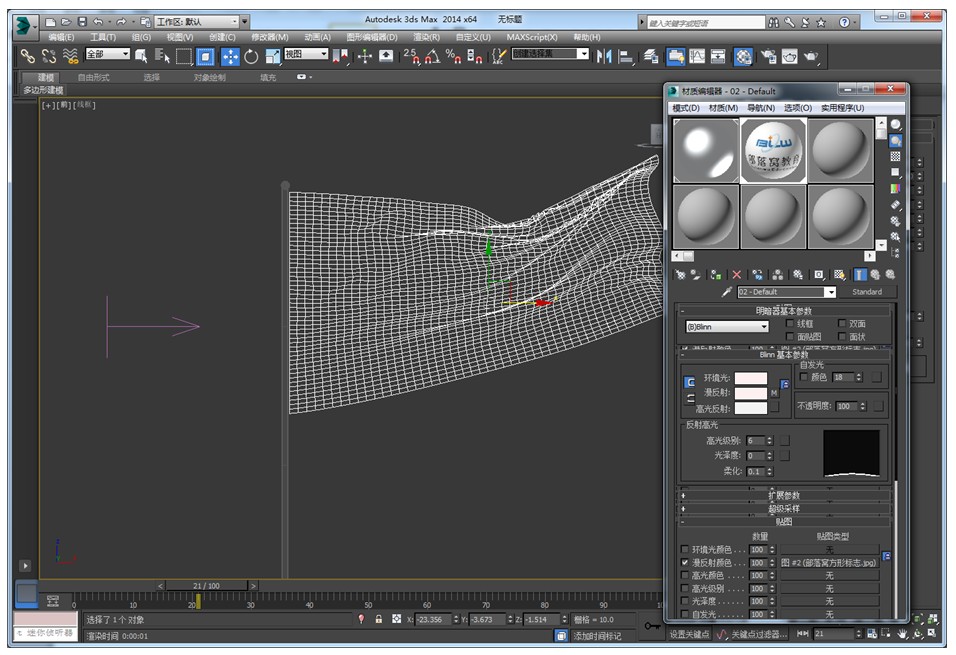The height and width of the screenshot is (655, 956).
Task: Select the Select and Link chain tool
Action: pos(27,56)
